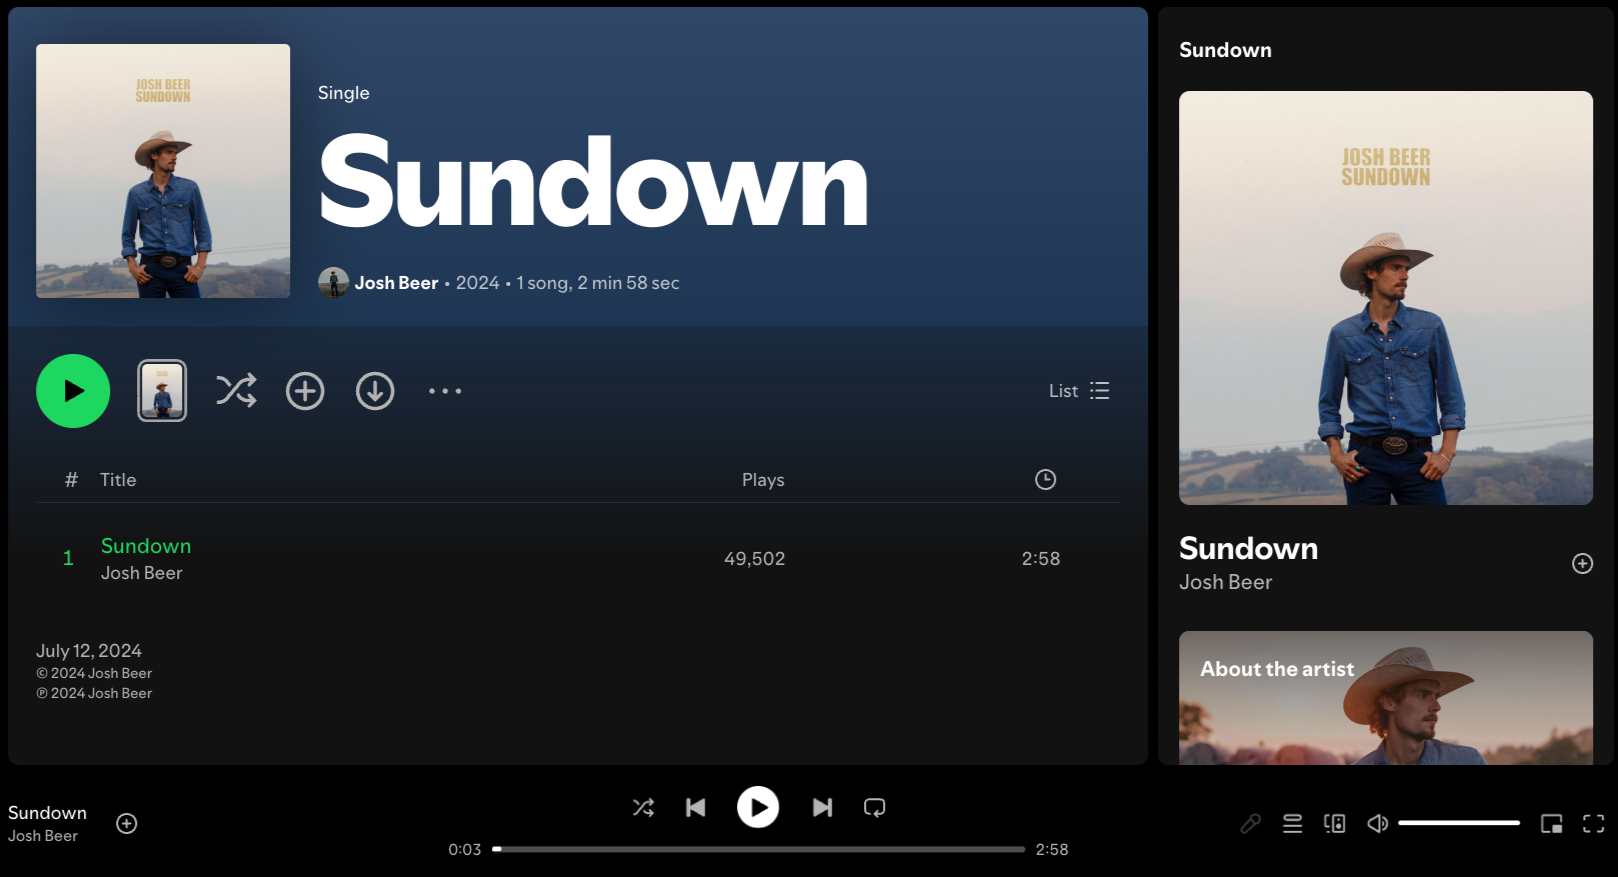Open Josh Beer artist link in album header

pyautogui.click(x=396, y=283)
